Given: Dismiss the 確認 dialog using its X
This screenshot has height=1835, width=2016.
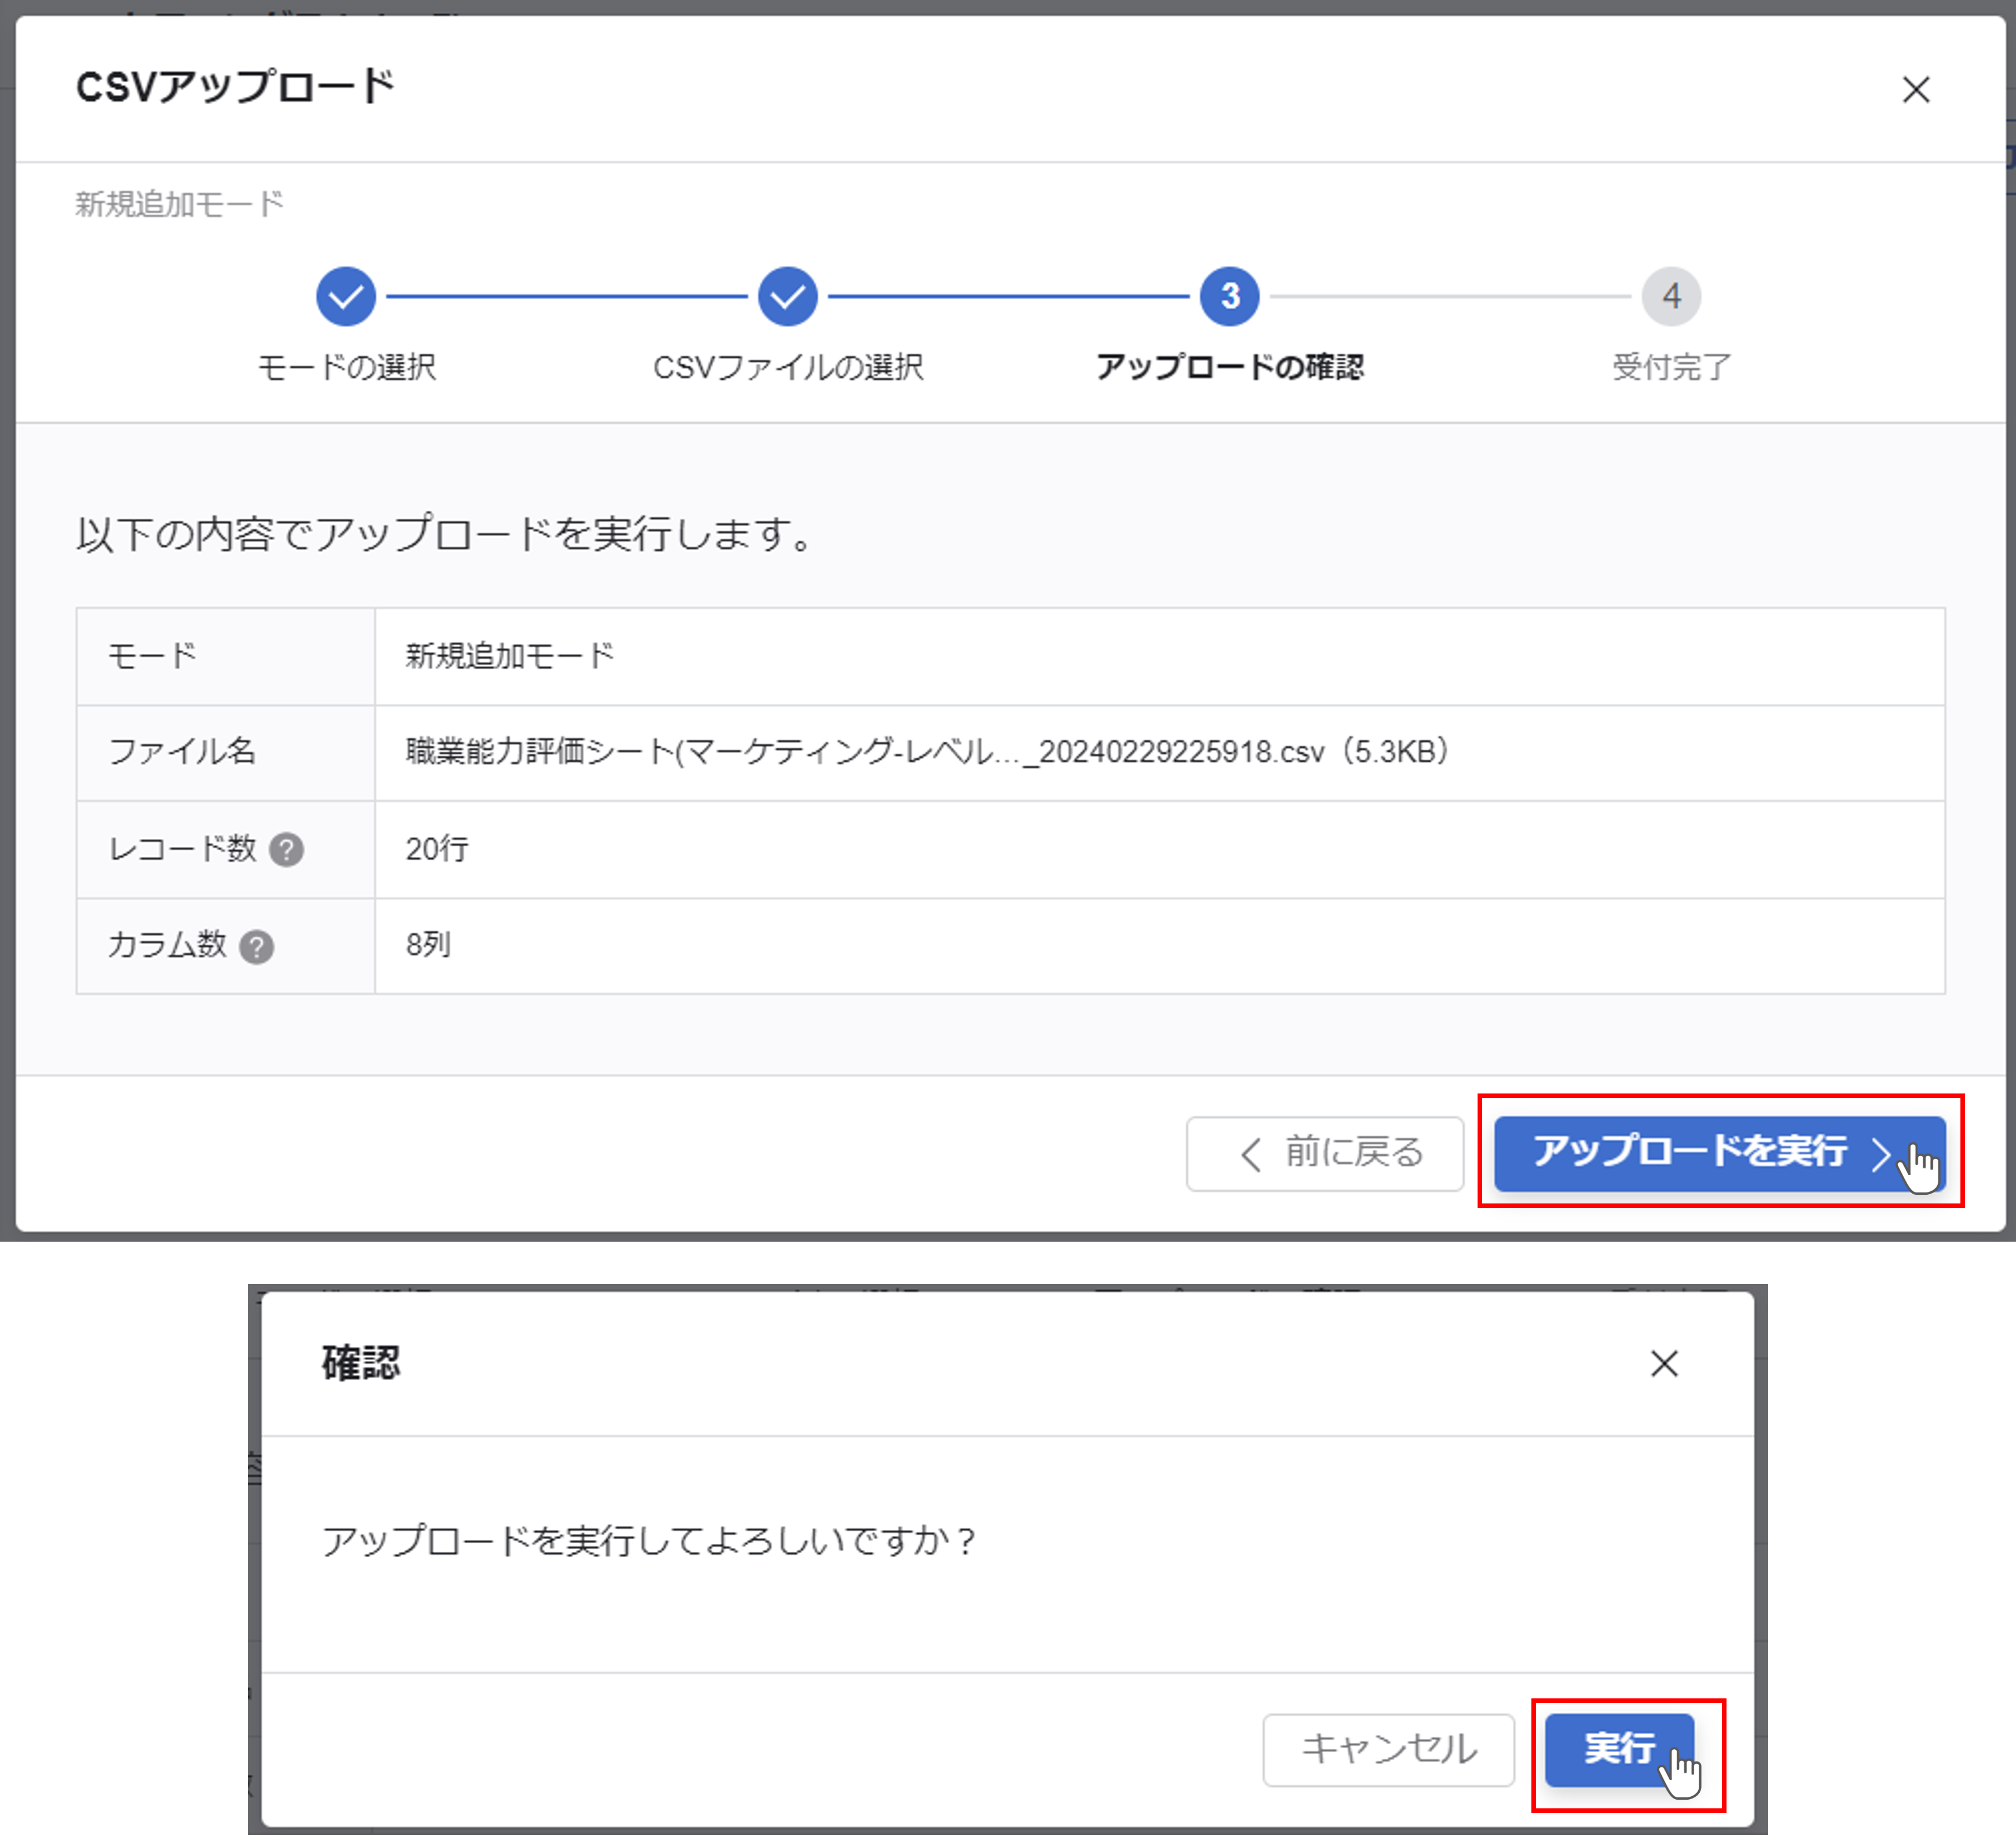Looking at the screenshot, I should (x=1664, y=1364).
